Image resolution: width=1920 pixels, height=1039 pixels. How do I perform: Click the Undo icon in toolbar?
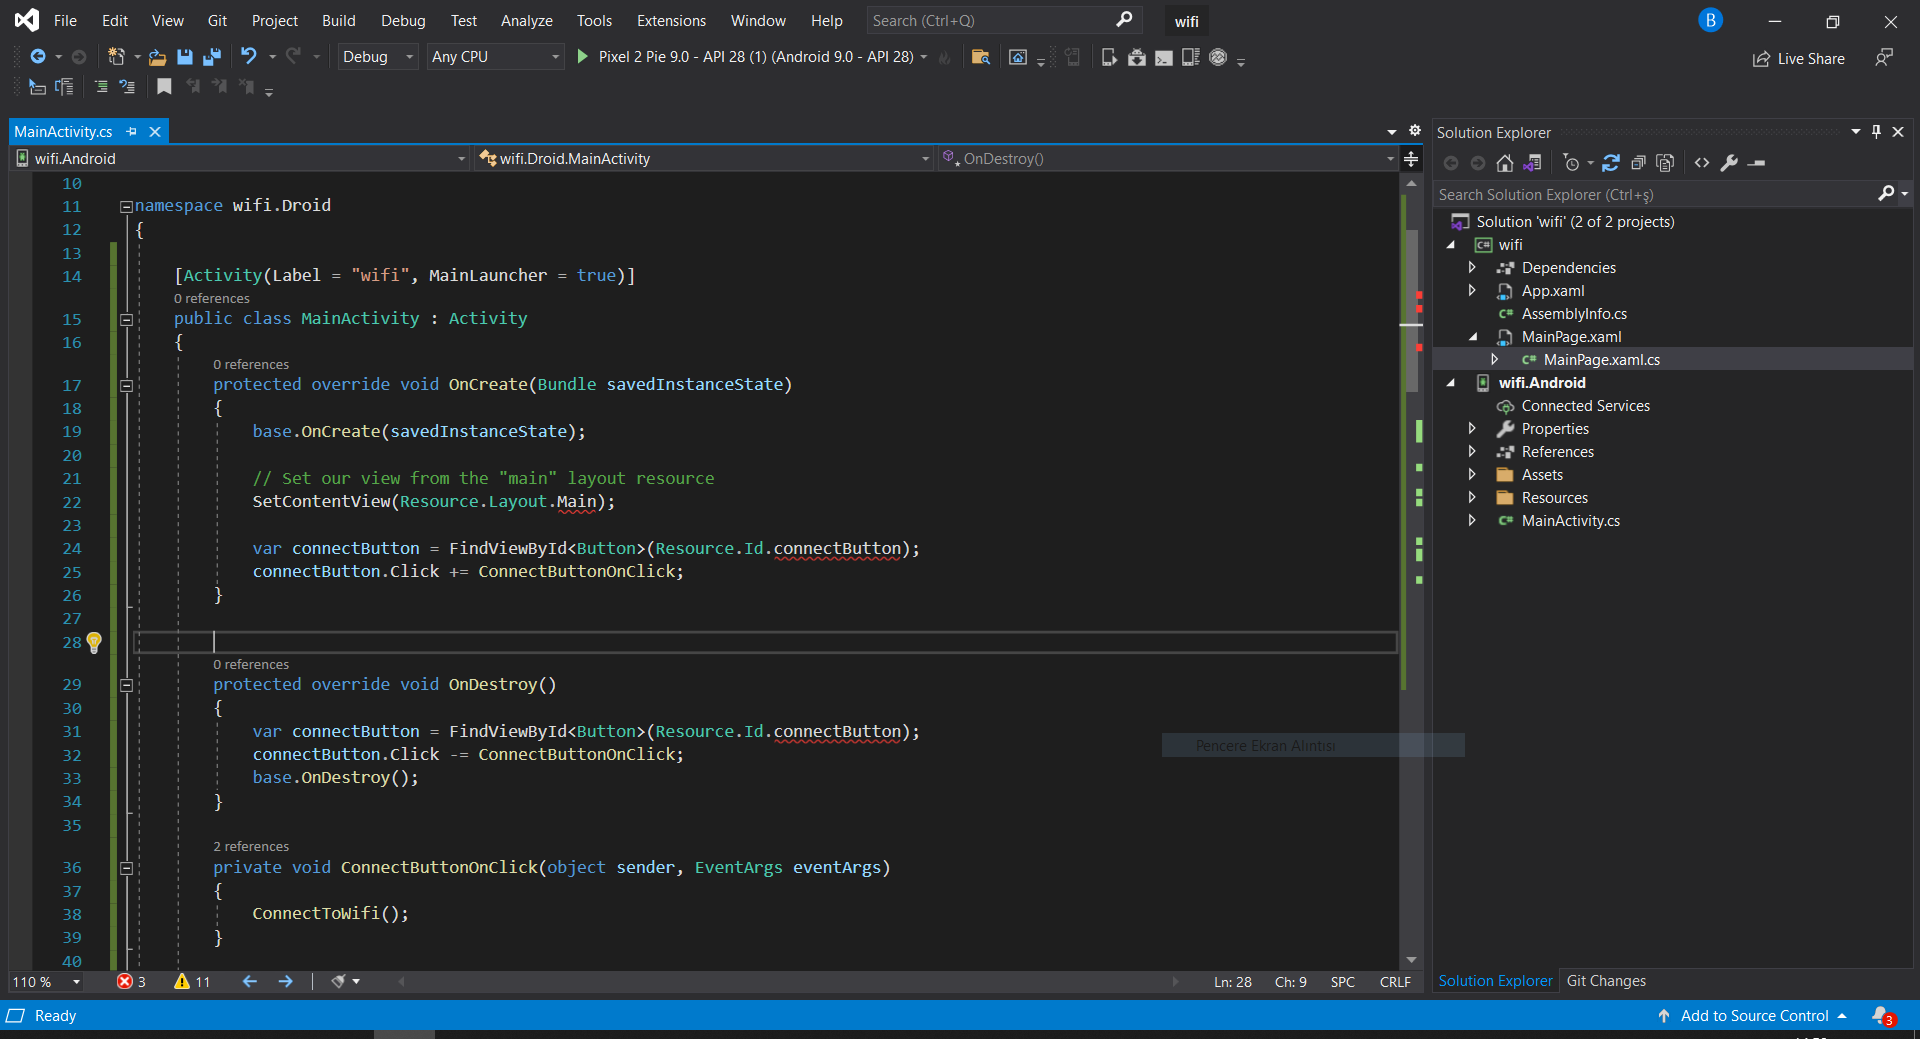(x=249, y=57)
